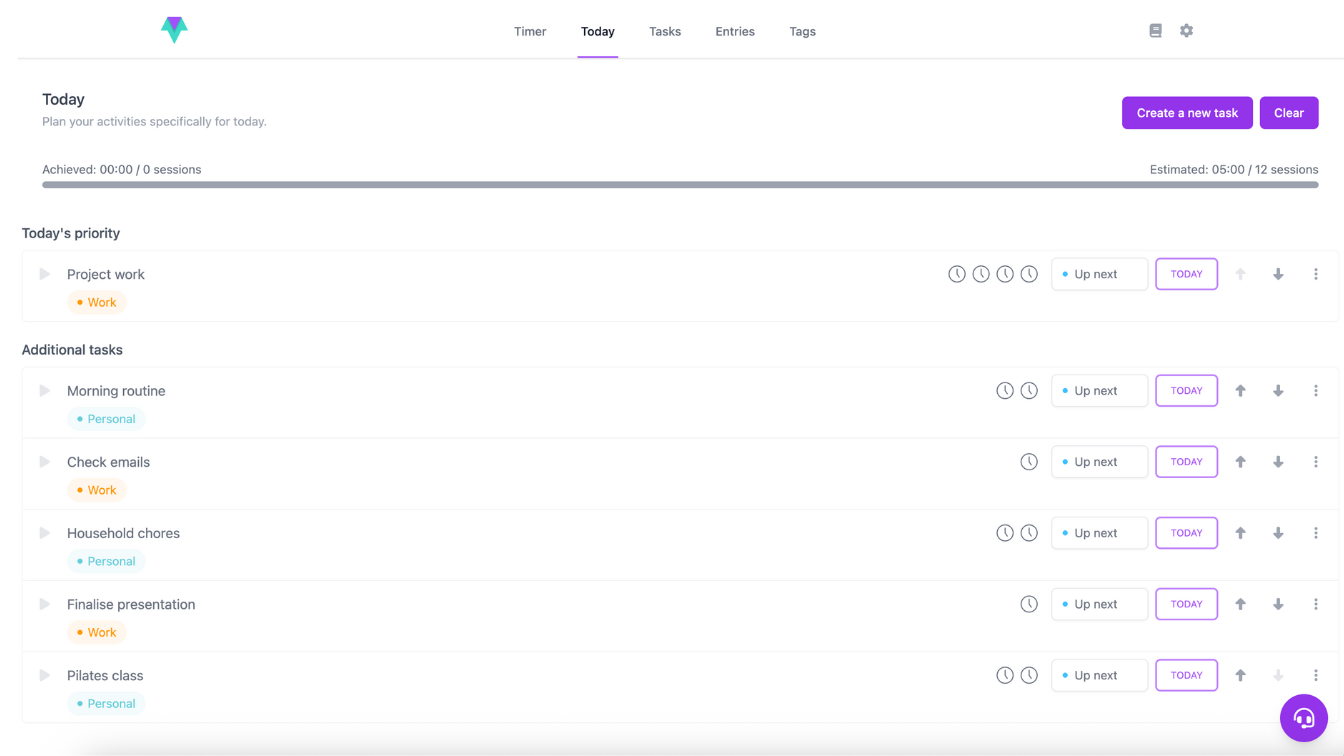Screen dimensions: 1344x756
Task: Open Up next status dropdown for Finalise presentation
Action: (1098, 604)
